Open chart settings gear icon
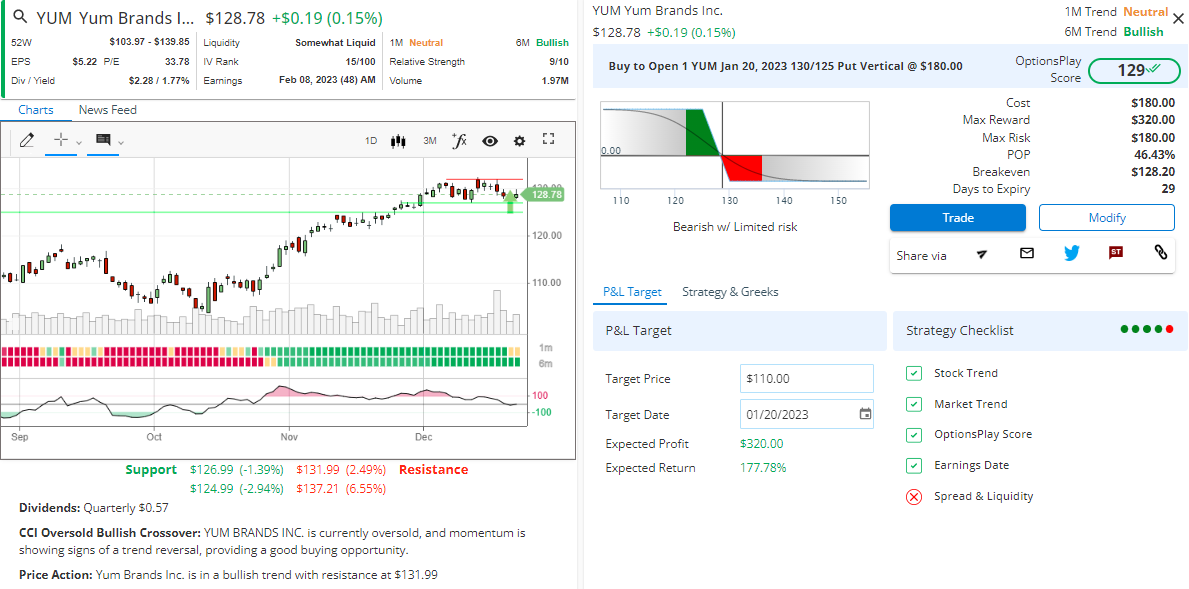This screenshot has height=589, width=1189. point(519,140)
